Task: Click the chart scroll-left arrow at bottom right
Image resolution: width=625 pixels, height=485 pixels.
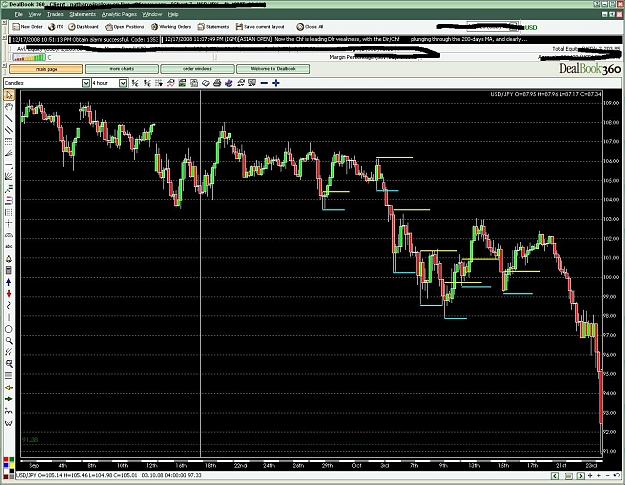Action: point(555,476)
